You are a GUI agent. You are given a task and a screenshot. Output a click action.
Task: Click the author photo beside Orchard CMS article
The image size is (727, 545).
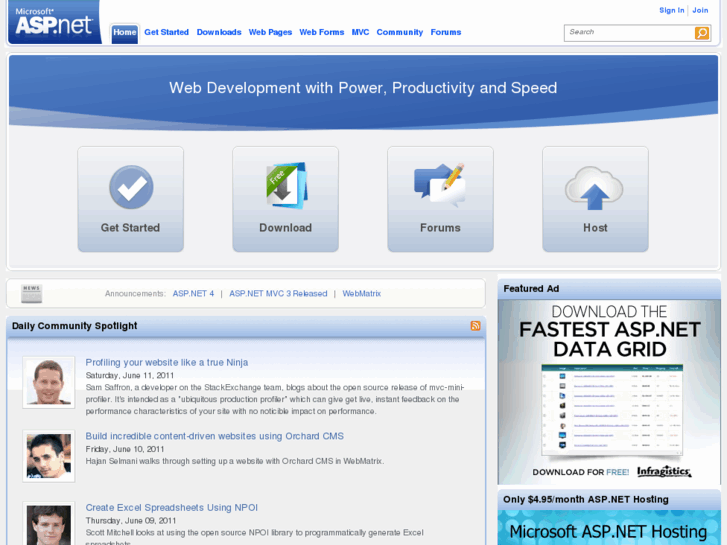[x=49, y=456]
